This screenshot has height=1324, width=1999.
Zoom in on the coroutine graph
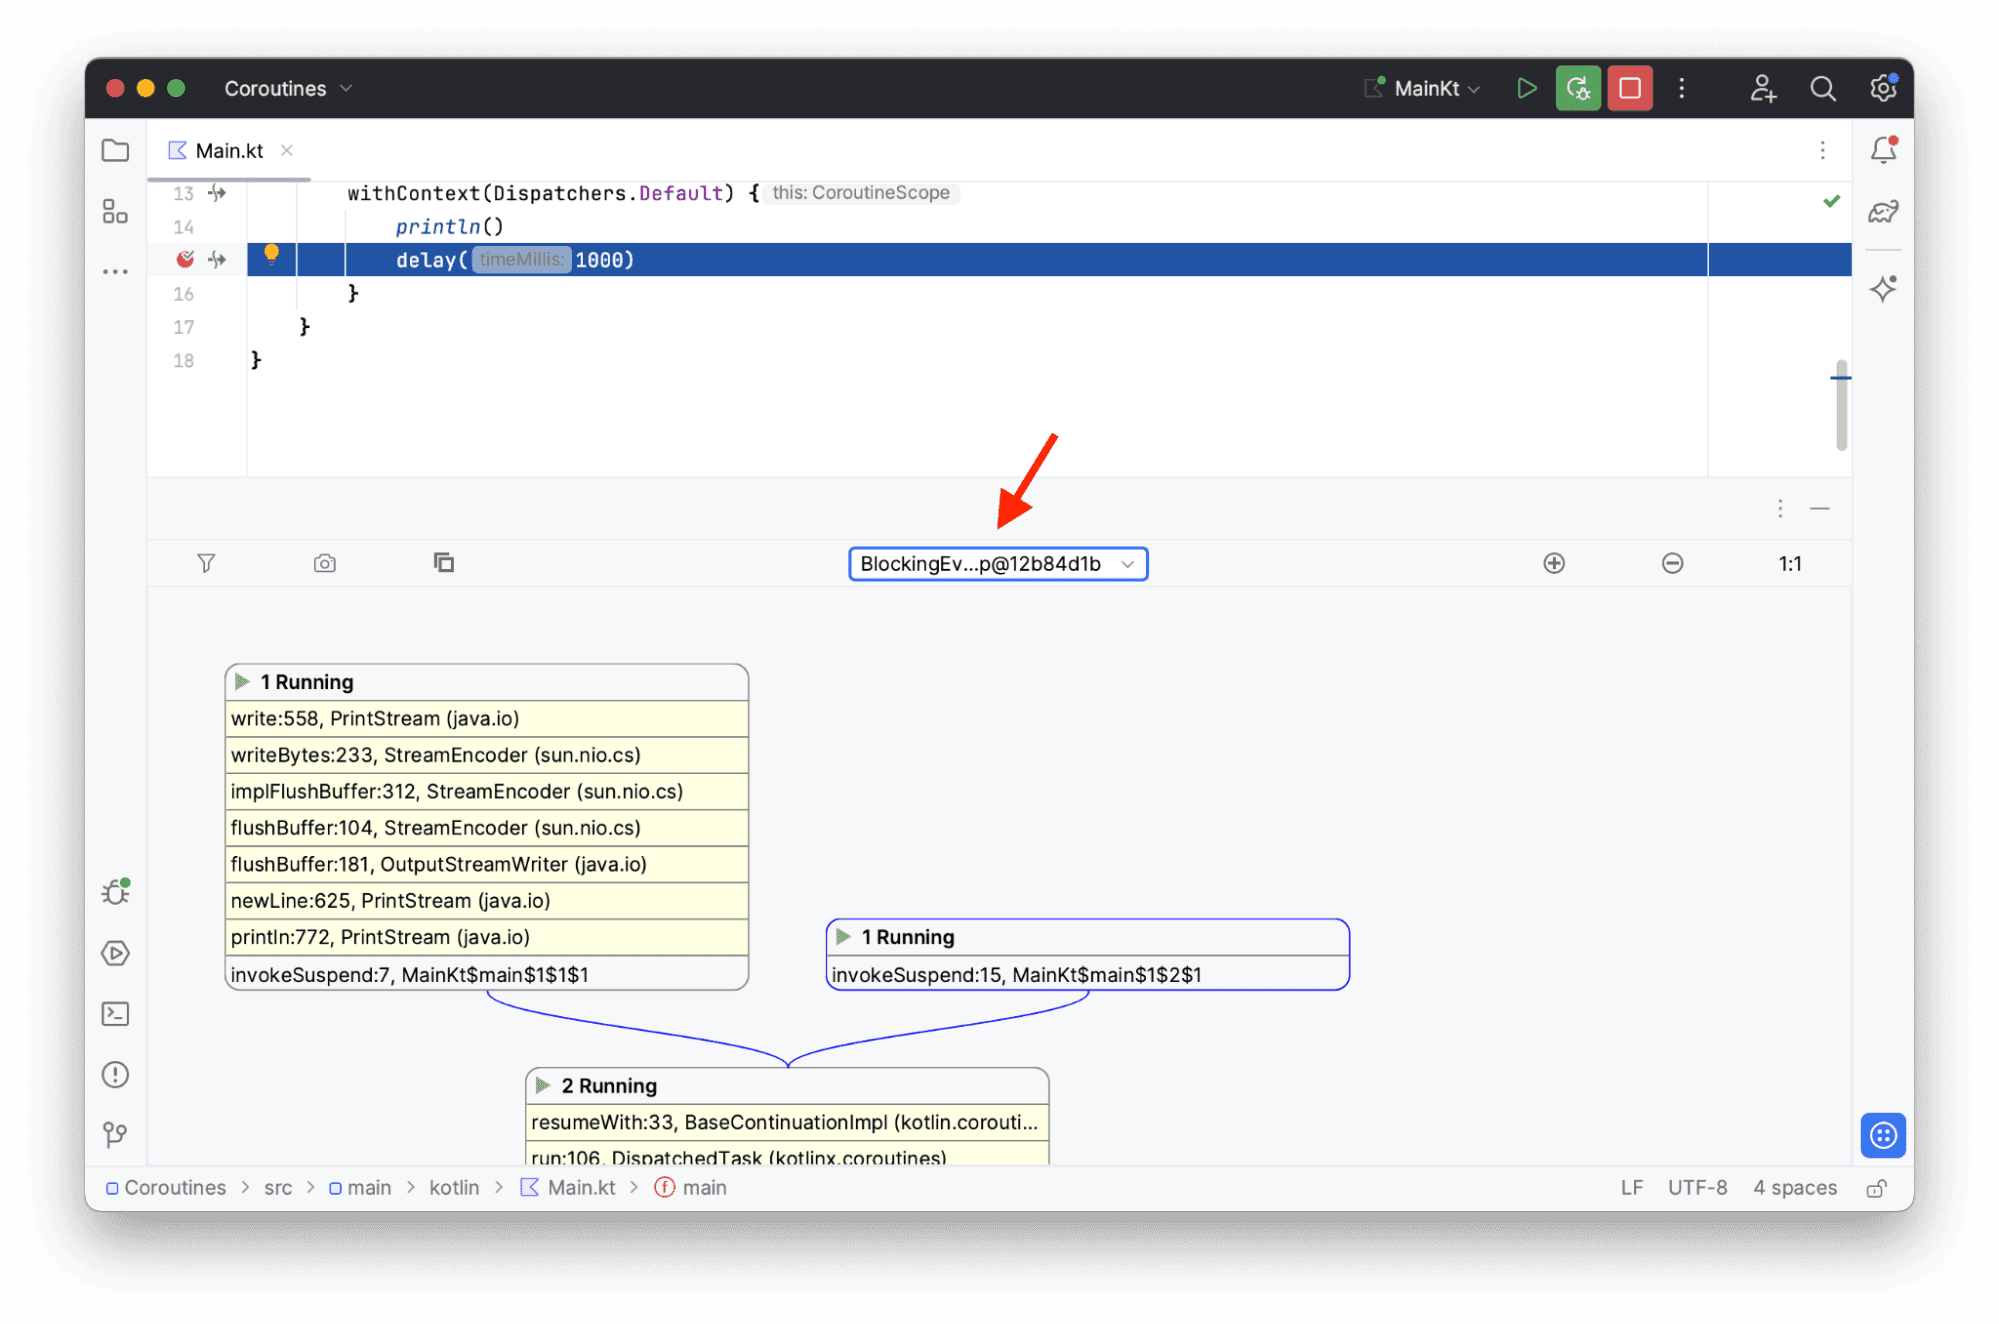coord(1554,563)
